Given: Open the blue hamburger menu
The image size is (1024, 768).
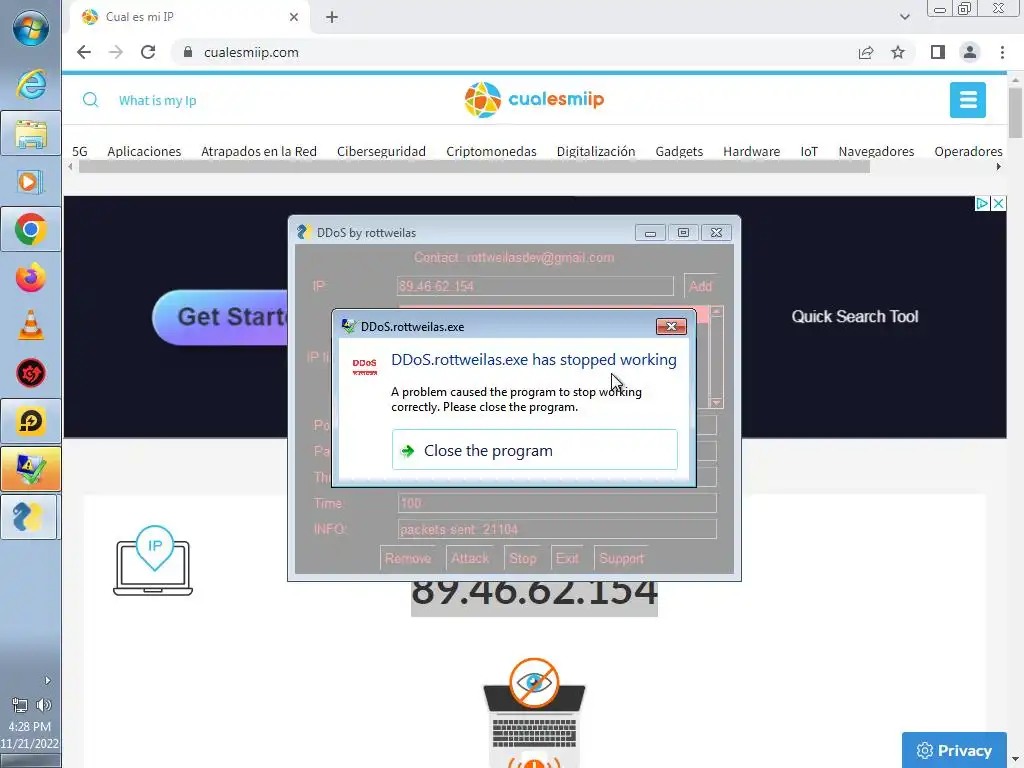Looking at the screenshot, I should [968, 100].
